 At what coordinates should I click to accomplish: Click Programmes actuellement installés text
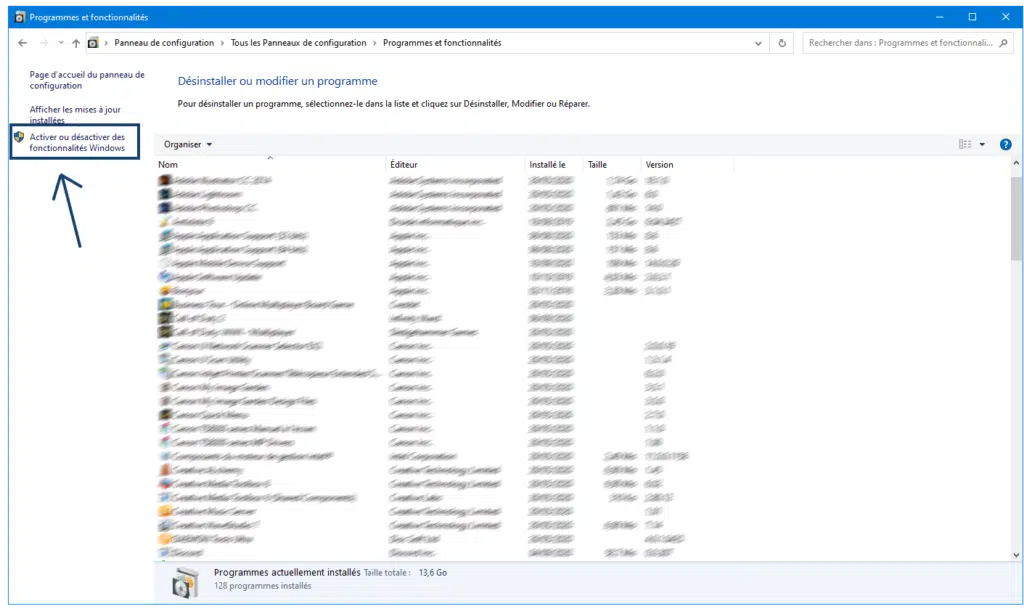287,572
